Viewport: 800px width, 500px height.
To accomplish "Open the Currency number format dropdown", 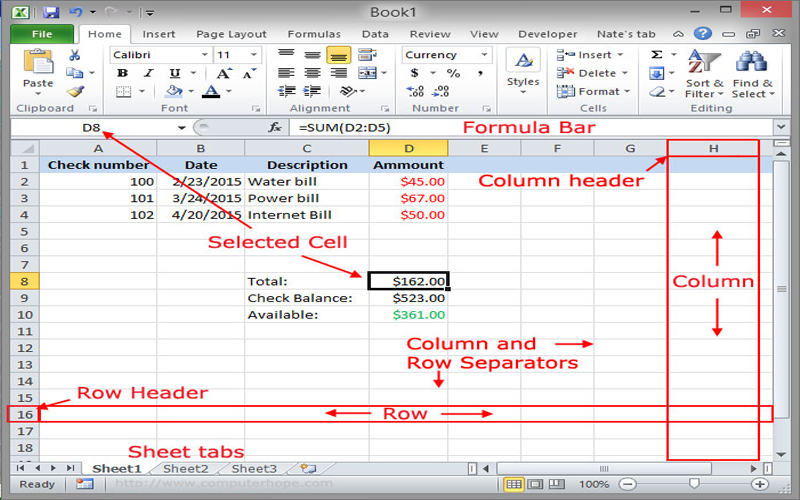I will (x=484, y=55).
